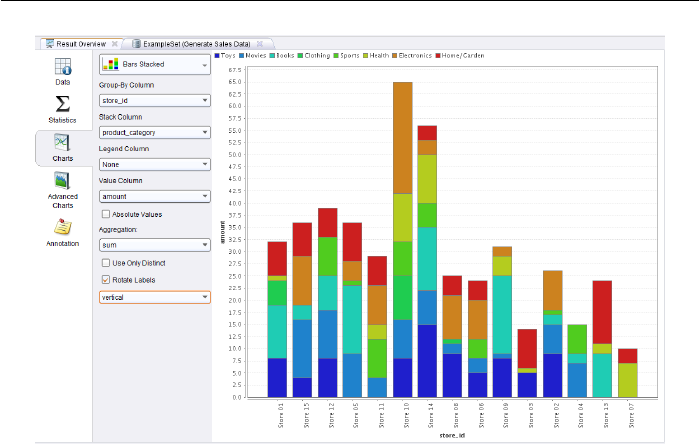Open the Annotation view
The height and width of the screenshot is (444, 699).
click(62, 232)
